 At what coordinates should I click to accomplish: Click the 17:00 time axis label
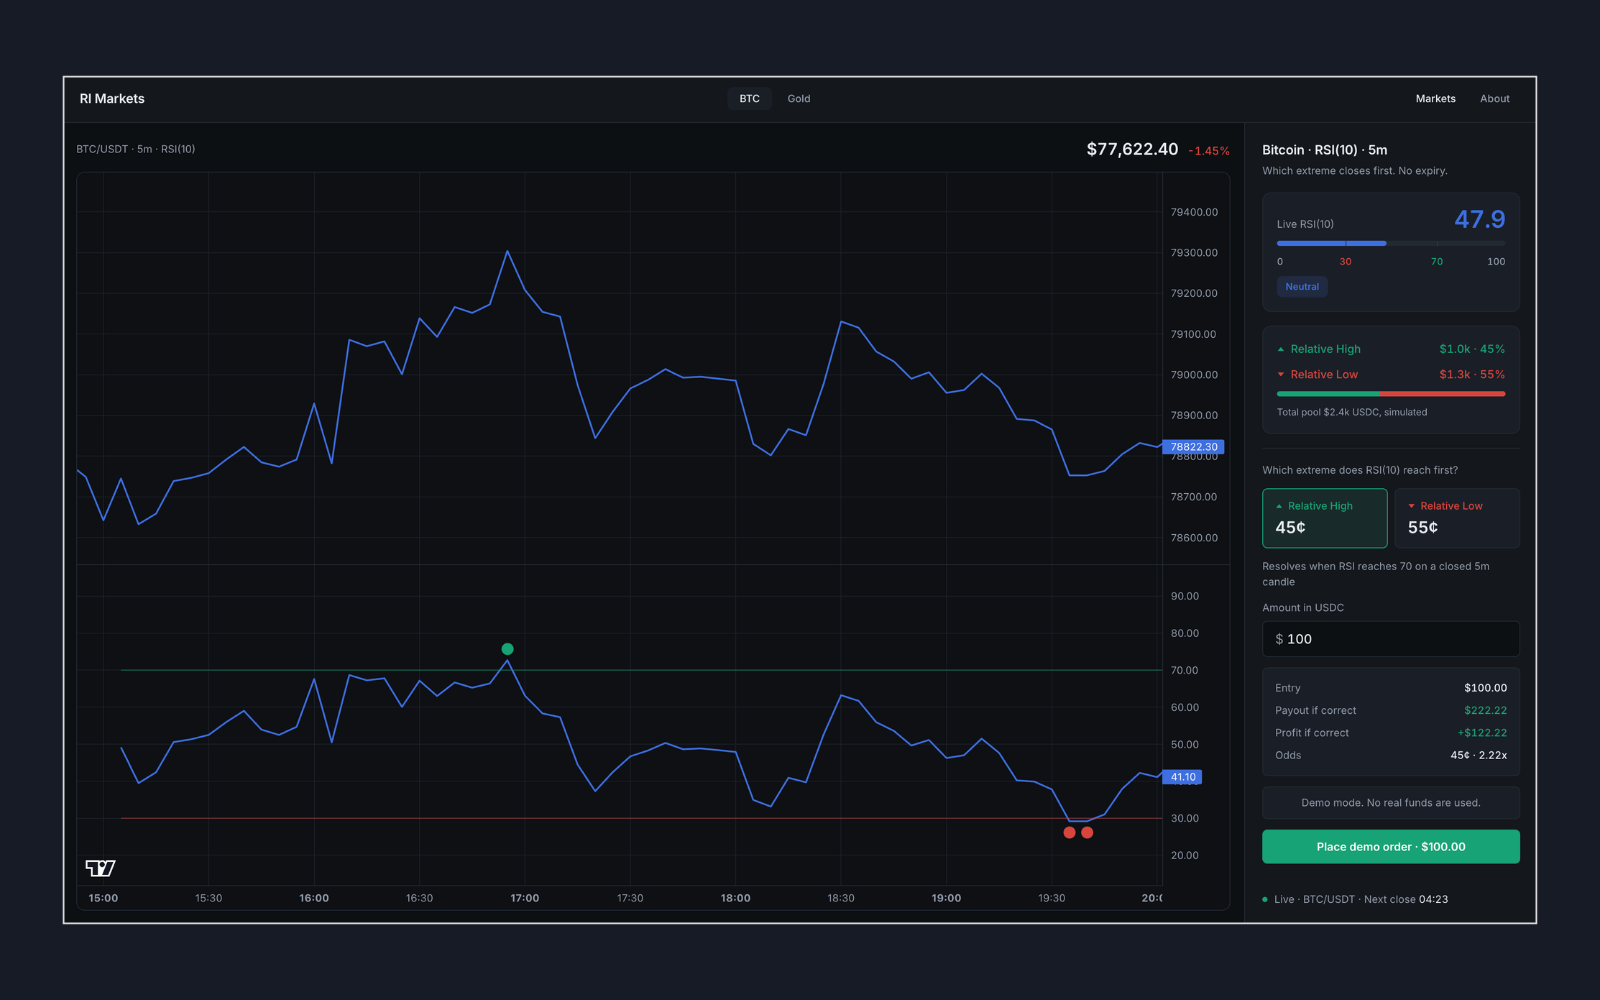[x=525, y=898]
